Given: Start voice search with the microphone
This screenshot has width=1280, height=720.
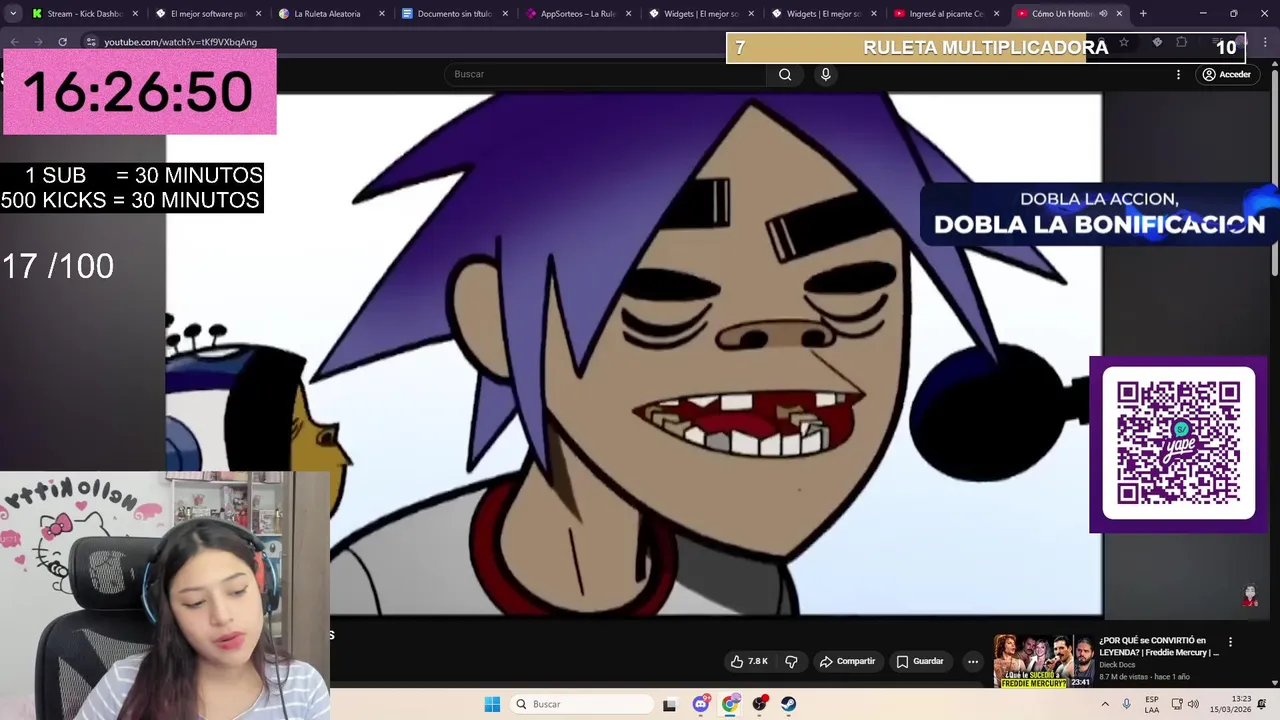Looking at the screenshot, I should click(825, 74).
